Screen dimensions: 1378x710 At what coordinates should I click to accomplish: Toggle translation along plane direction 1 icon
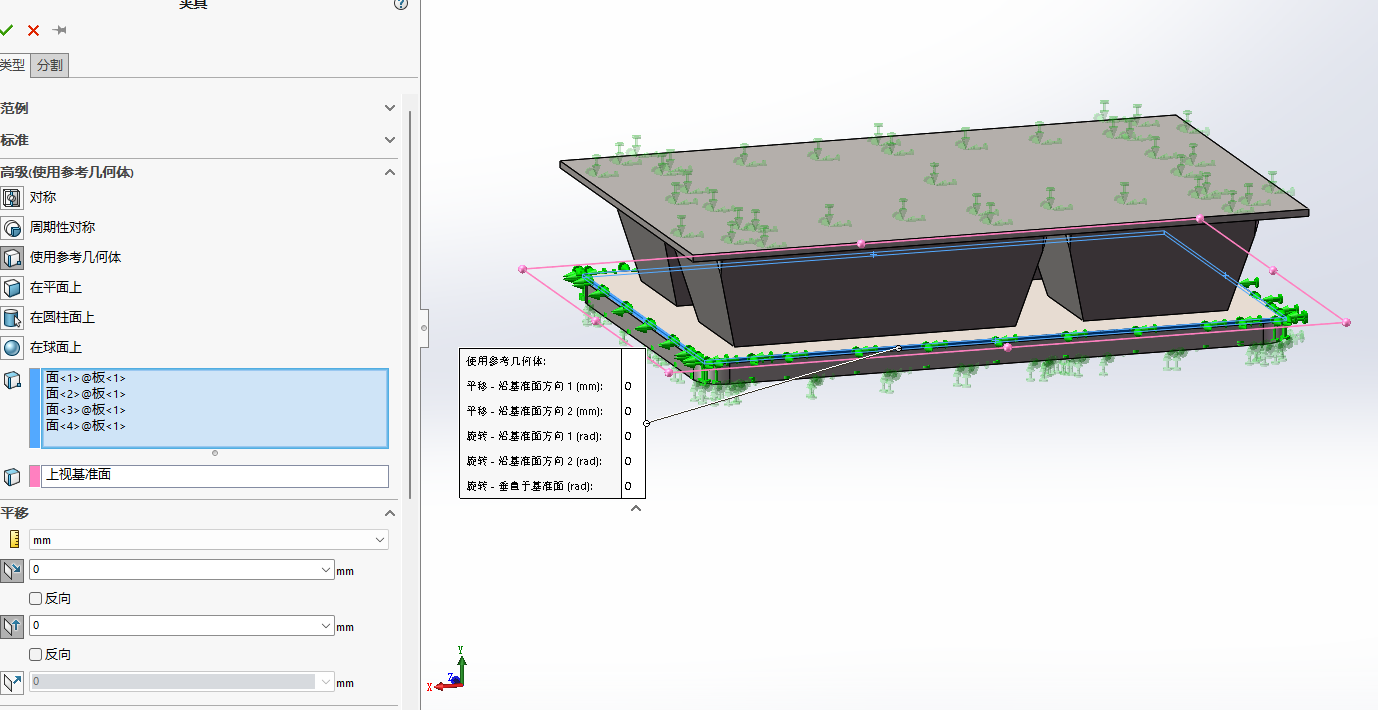pos(12,570)
